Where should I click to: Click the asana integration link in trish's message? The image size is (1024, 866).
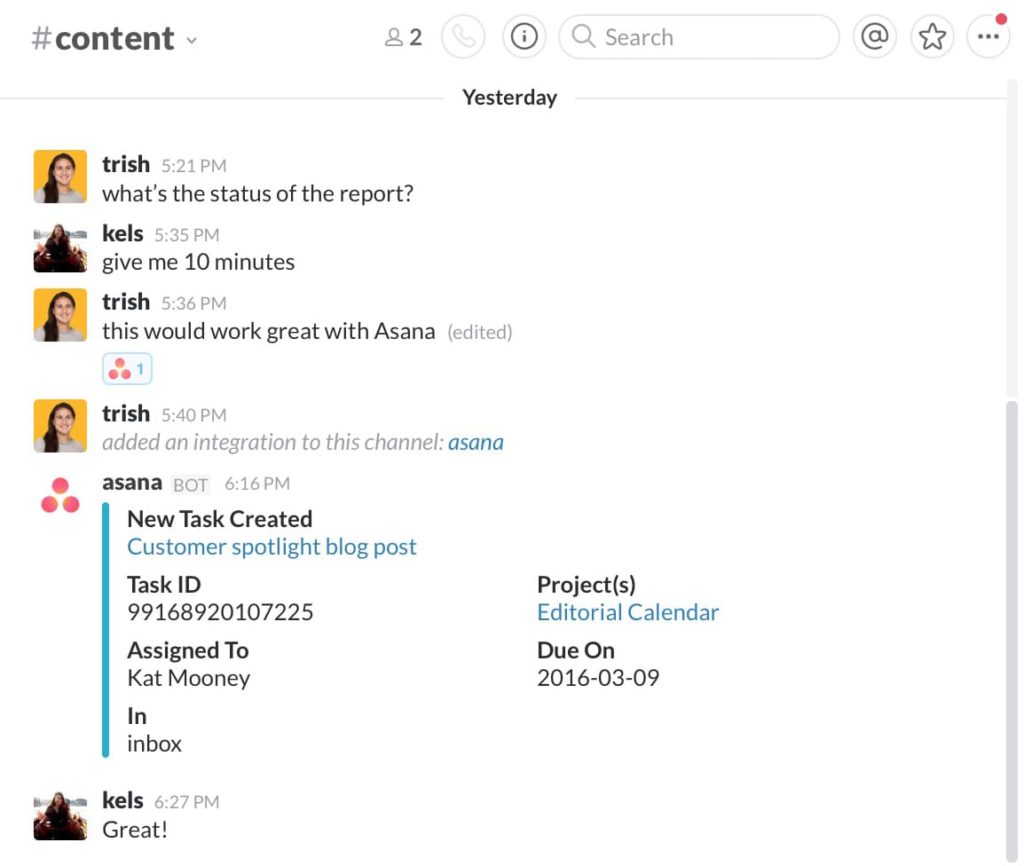pos(476,442)
